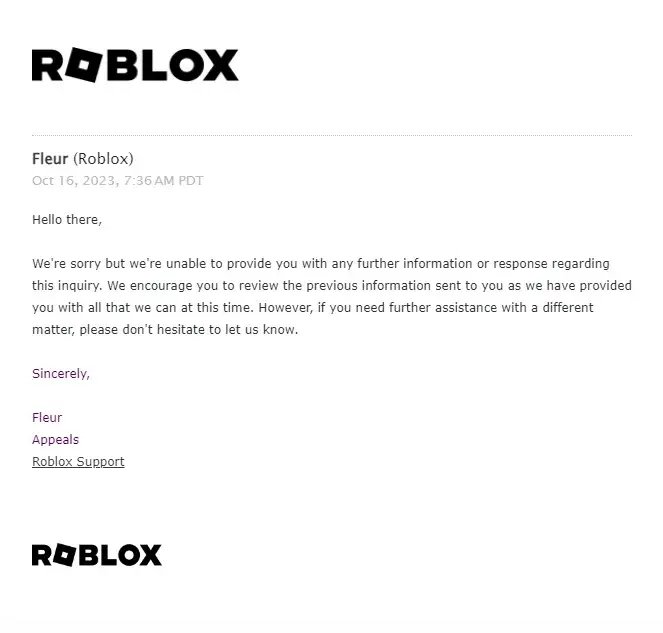This screenshot has width=663, height=633.
Task: Click the purple Fleur signature name
Action: pyautogui.click(x=47, y=418)
